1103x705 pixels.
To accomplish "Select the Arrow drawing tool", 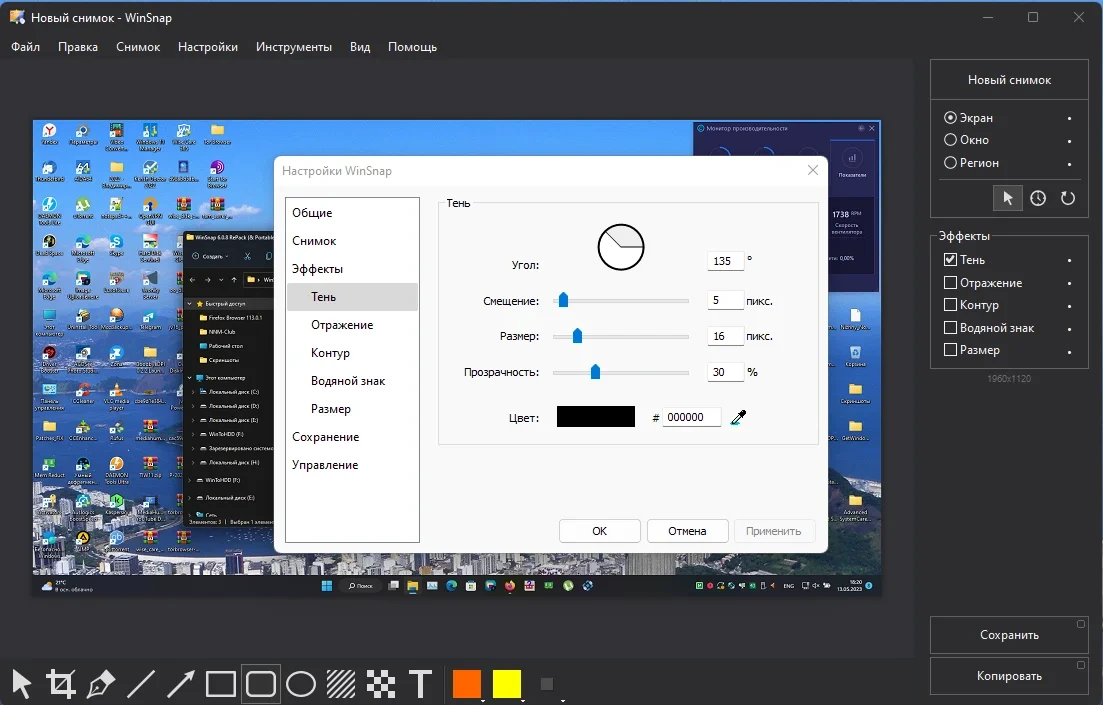I will click(x=181, y=684).
